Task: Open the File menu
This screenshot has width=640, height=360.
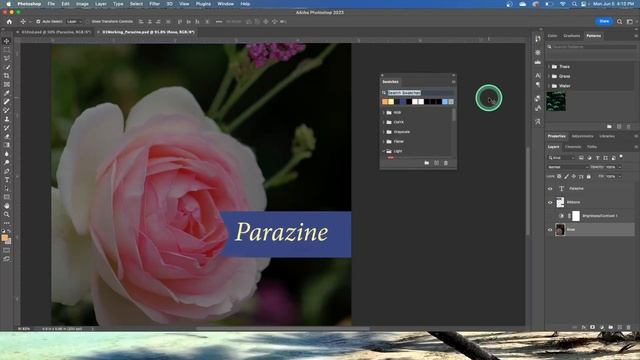Action: pos(51,4)
